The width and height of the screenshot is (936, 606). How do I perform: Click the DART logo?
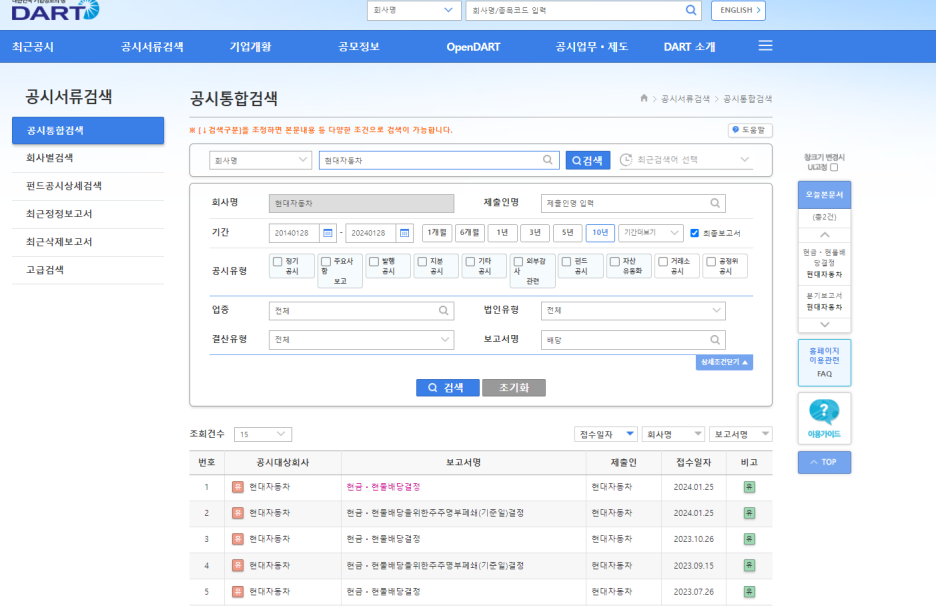(x=55, y=10)
